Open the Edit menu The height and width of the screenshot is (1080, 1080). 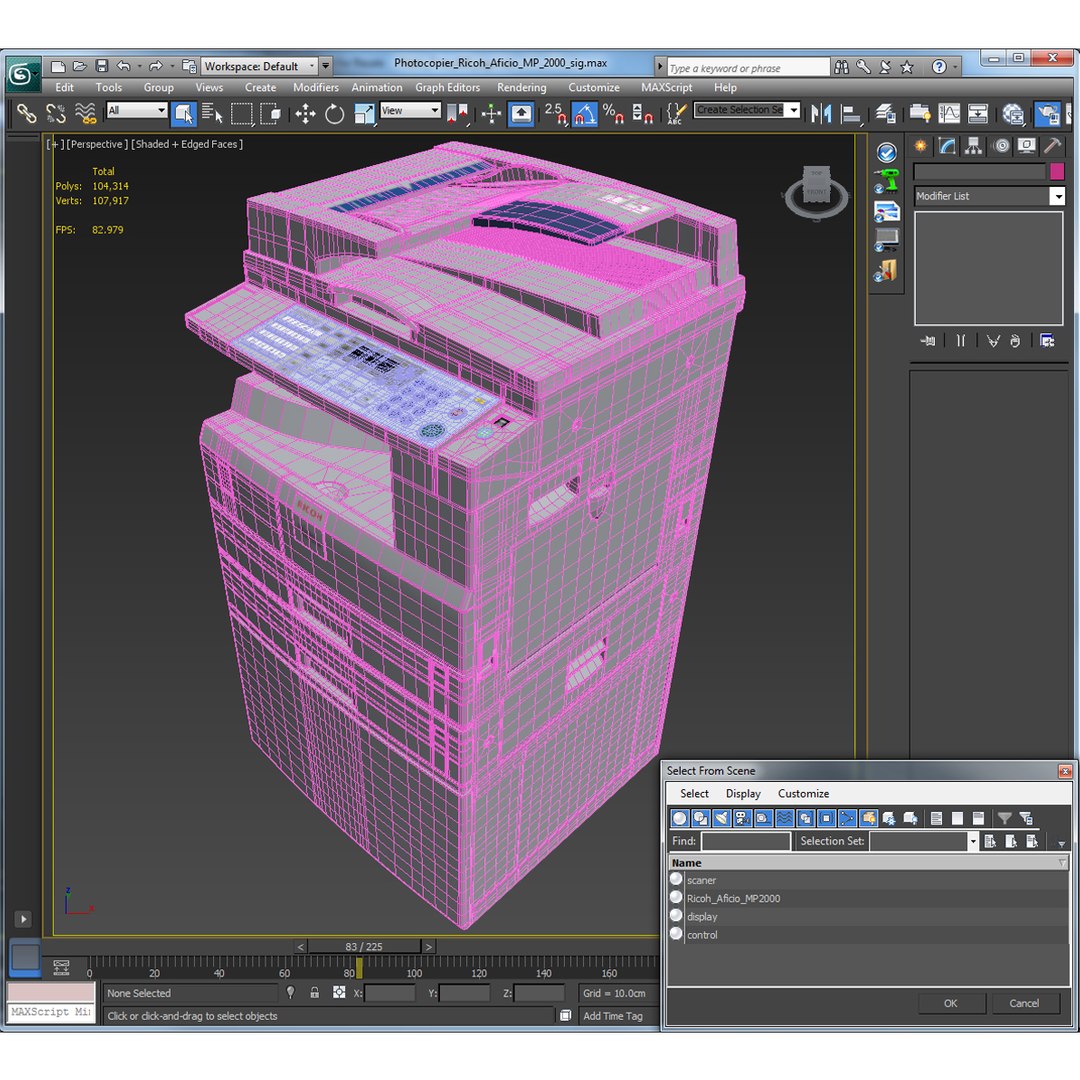[64, 87]
